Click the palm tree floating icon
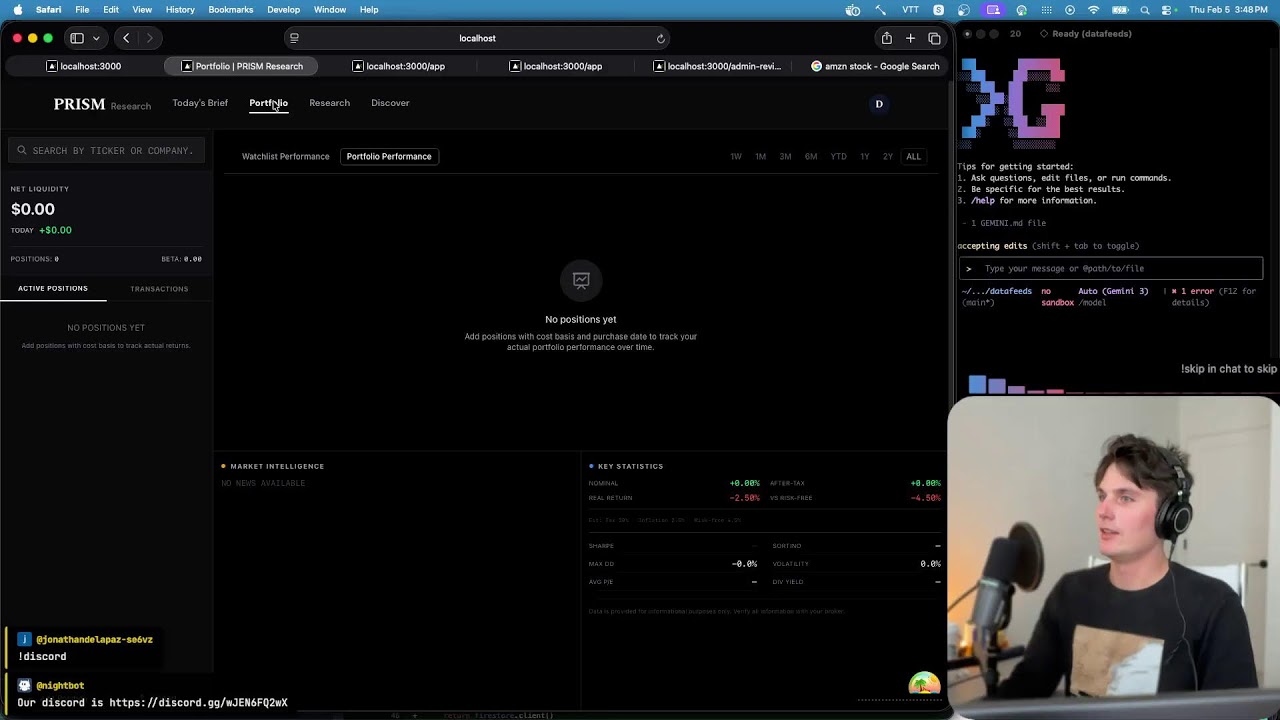 pyautogui.click(x=924, y=684)
